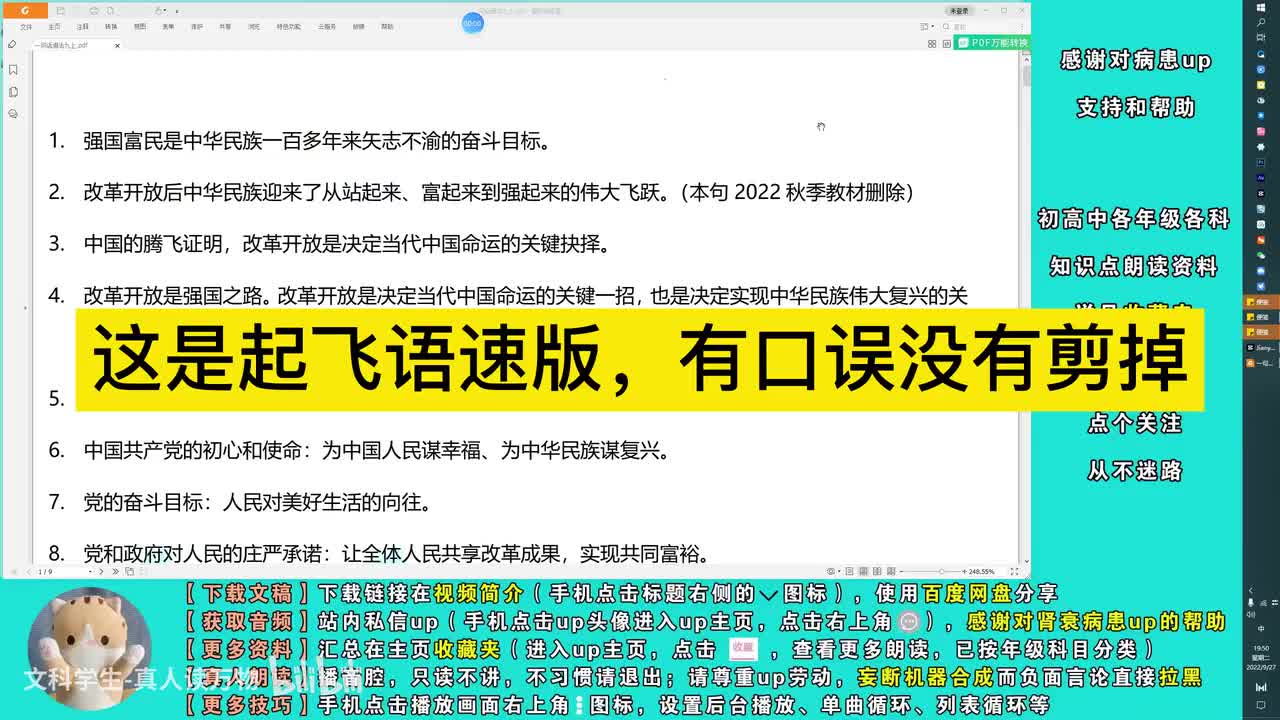Open the bookmarks panel icon
Image resolution: width=1280 pixels, height=720 pixels.
(13, 69)
